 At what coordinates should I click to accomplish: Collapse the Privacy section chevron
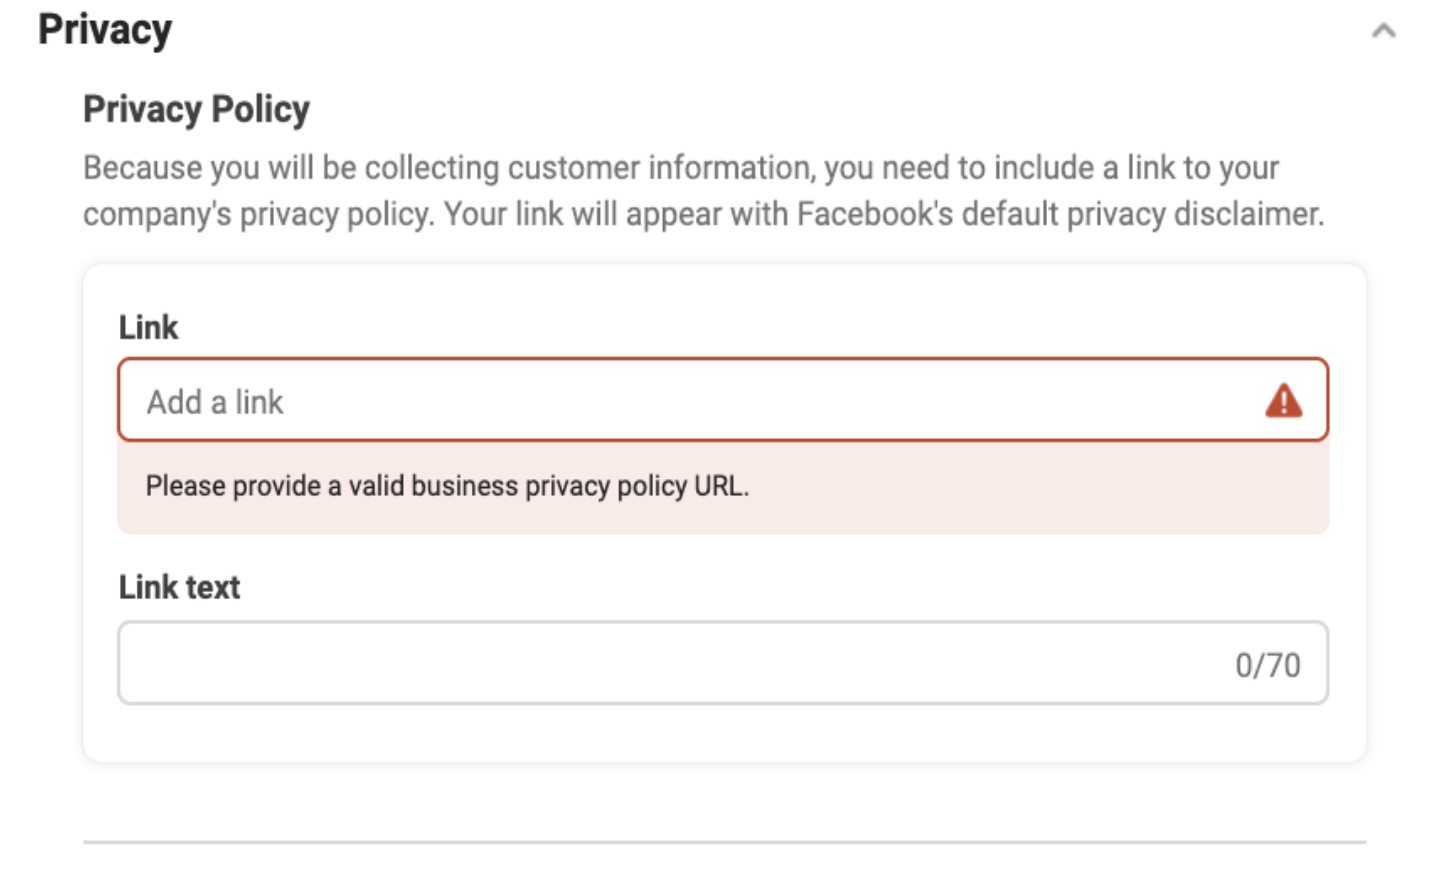click(x=1384, y=31)
